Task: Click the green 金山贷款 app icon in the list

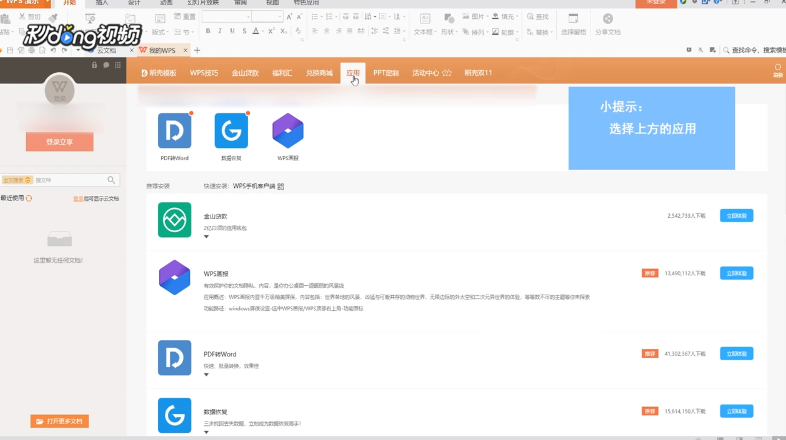Action: 174,219
